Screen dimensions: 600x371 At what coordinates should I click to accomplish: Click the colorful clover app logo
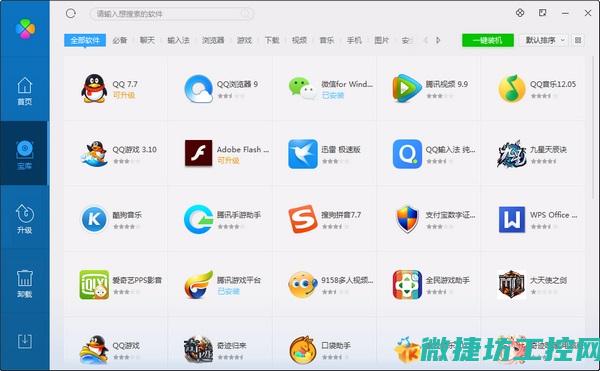(25, 29)
